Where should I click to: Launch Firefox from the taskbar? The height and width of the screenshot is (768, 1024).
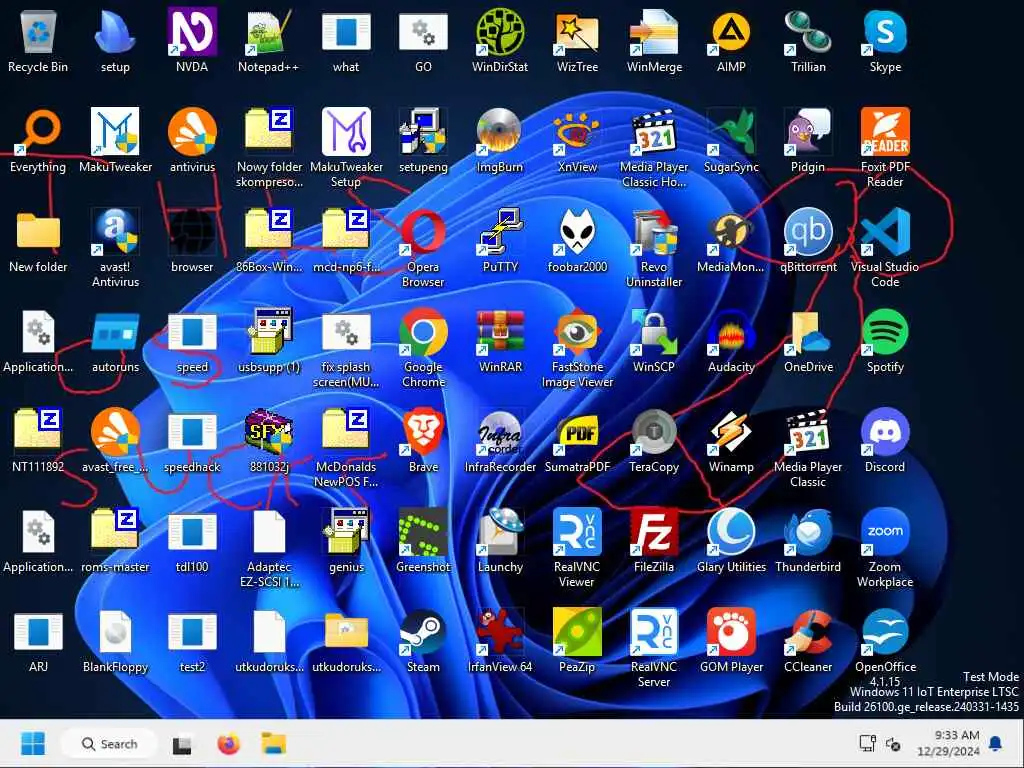(228, 743)
